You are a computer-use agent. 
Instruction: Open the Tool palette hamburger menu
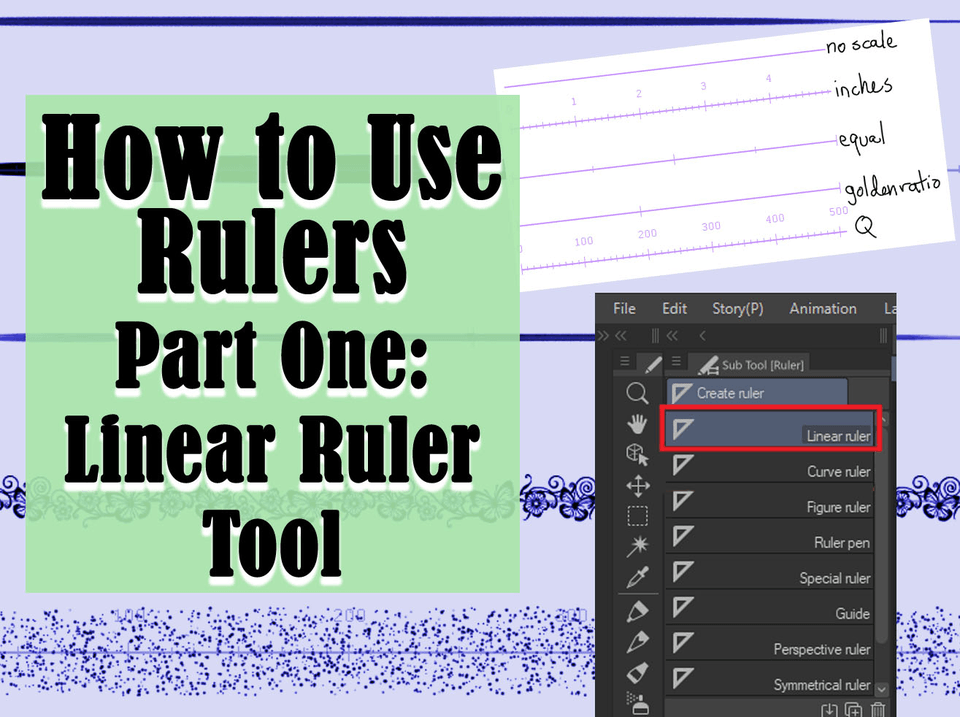click(x=624, y=361)
